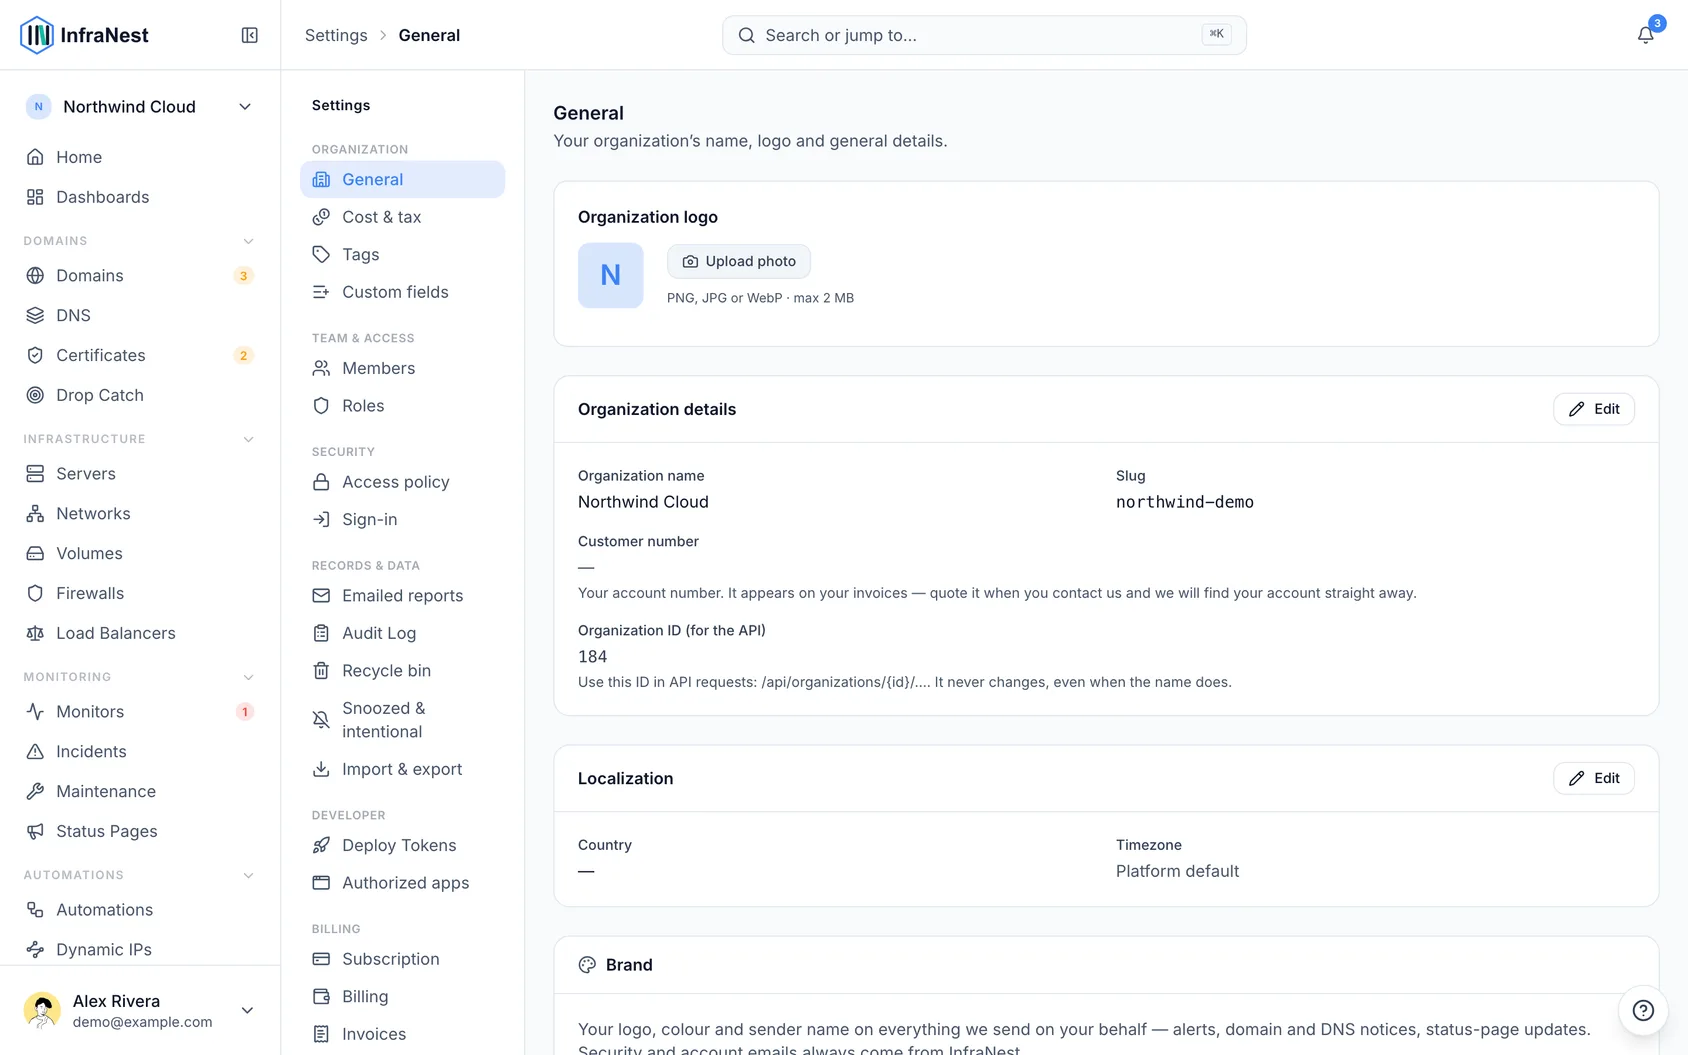Click the organization logo N thumbnail
This screenshot has width=1688, height=1055.
pos(610,275)
